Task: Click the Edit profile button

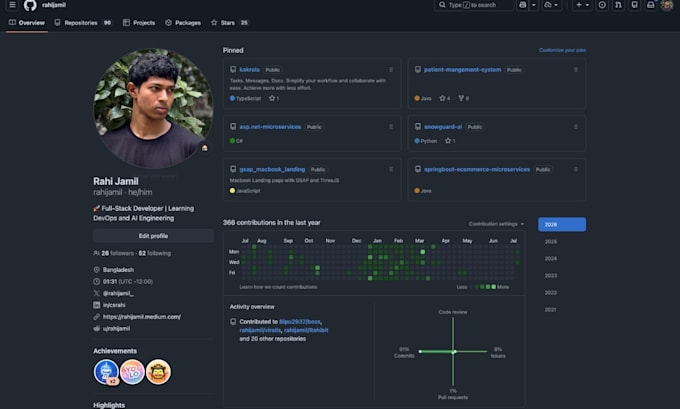Action: (x=153, y=236)
